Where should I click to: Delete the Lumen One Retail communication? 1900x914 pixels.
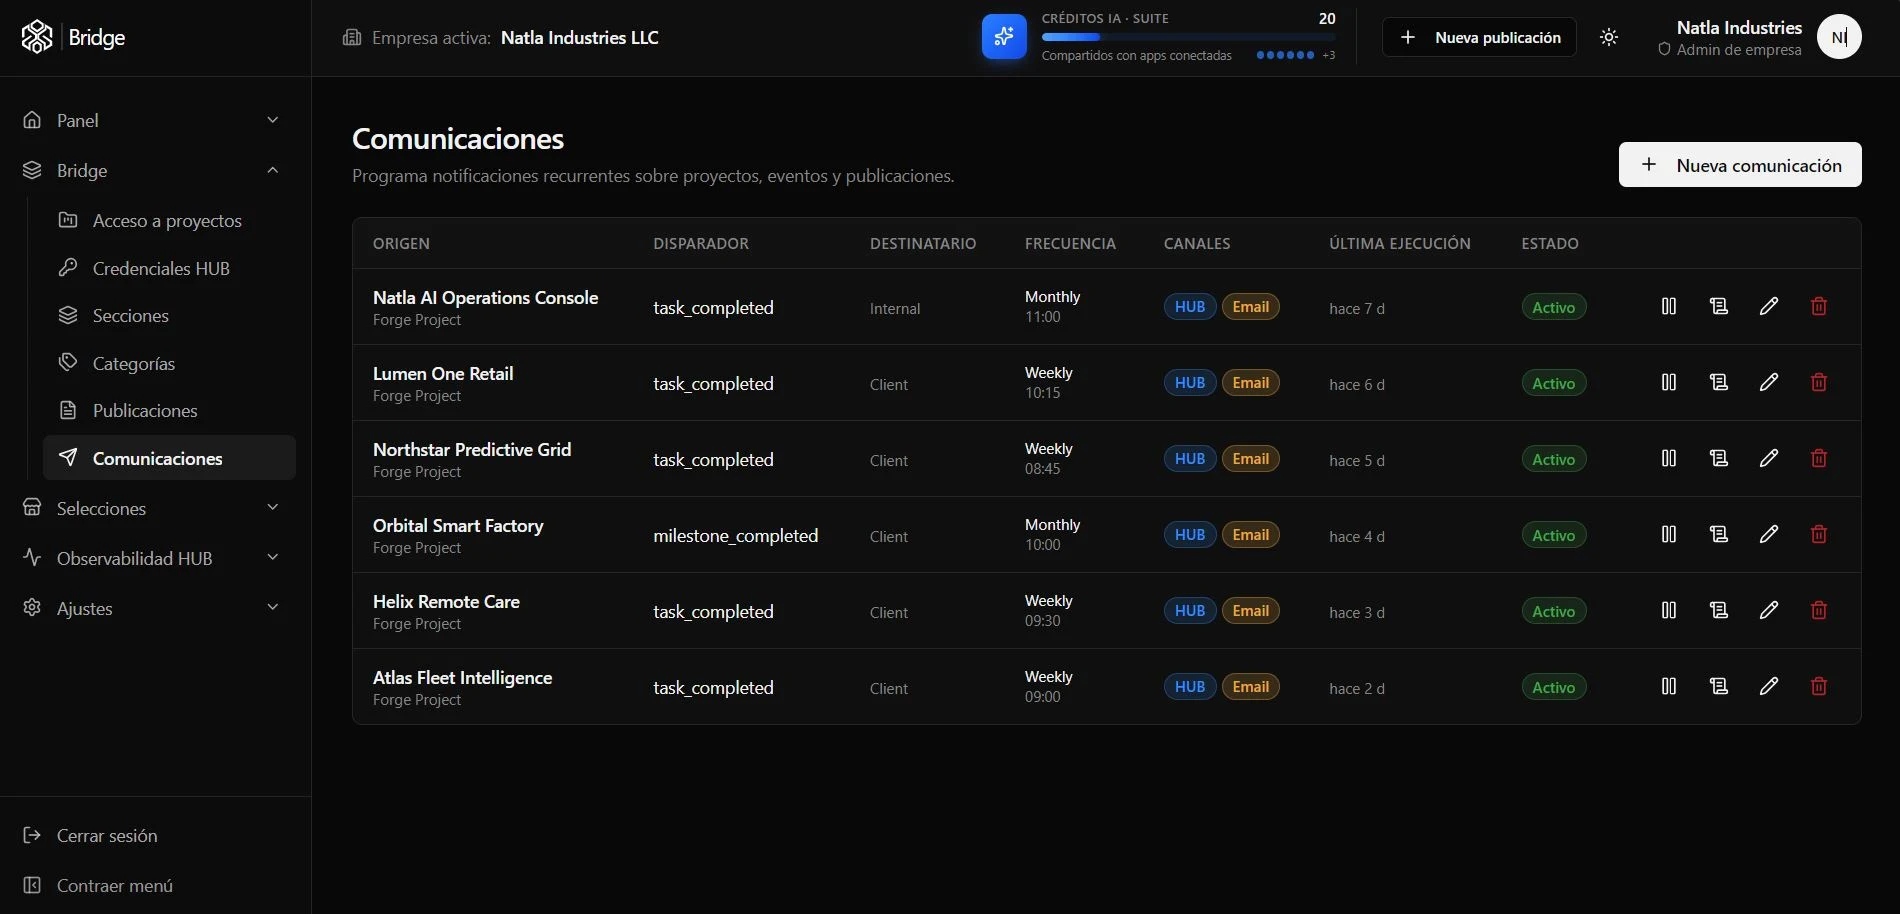point(1819,382)
